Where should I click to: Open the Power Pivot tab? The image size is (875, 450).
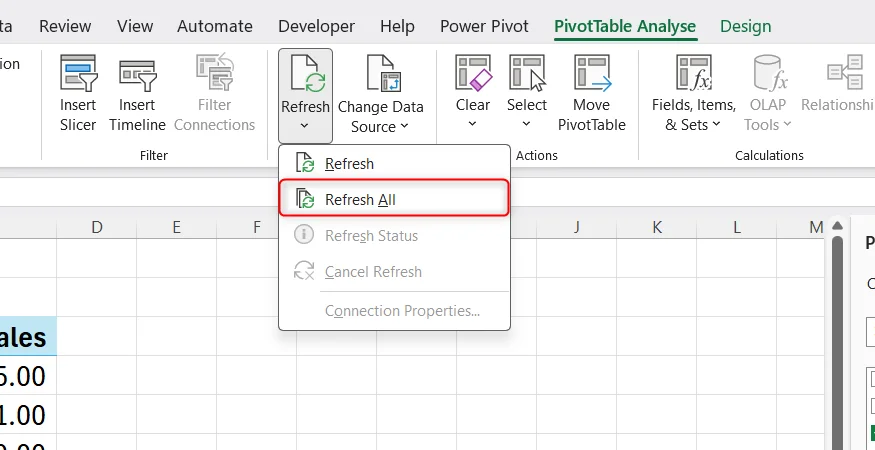click(484, 26)
